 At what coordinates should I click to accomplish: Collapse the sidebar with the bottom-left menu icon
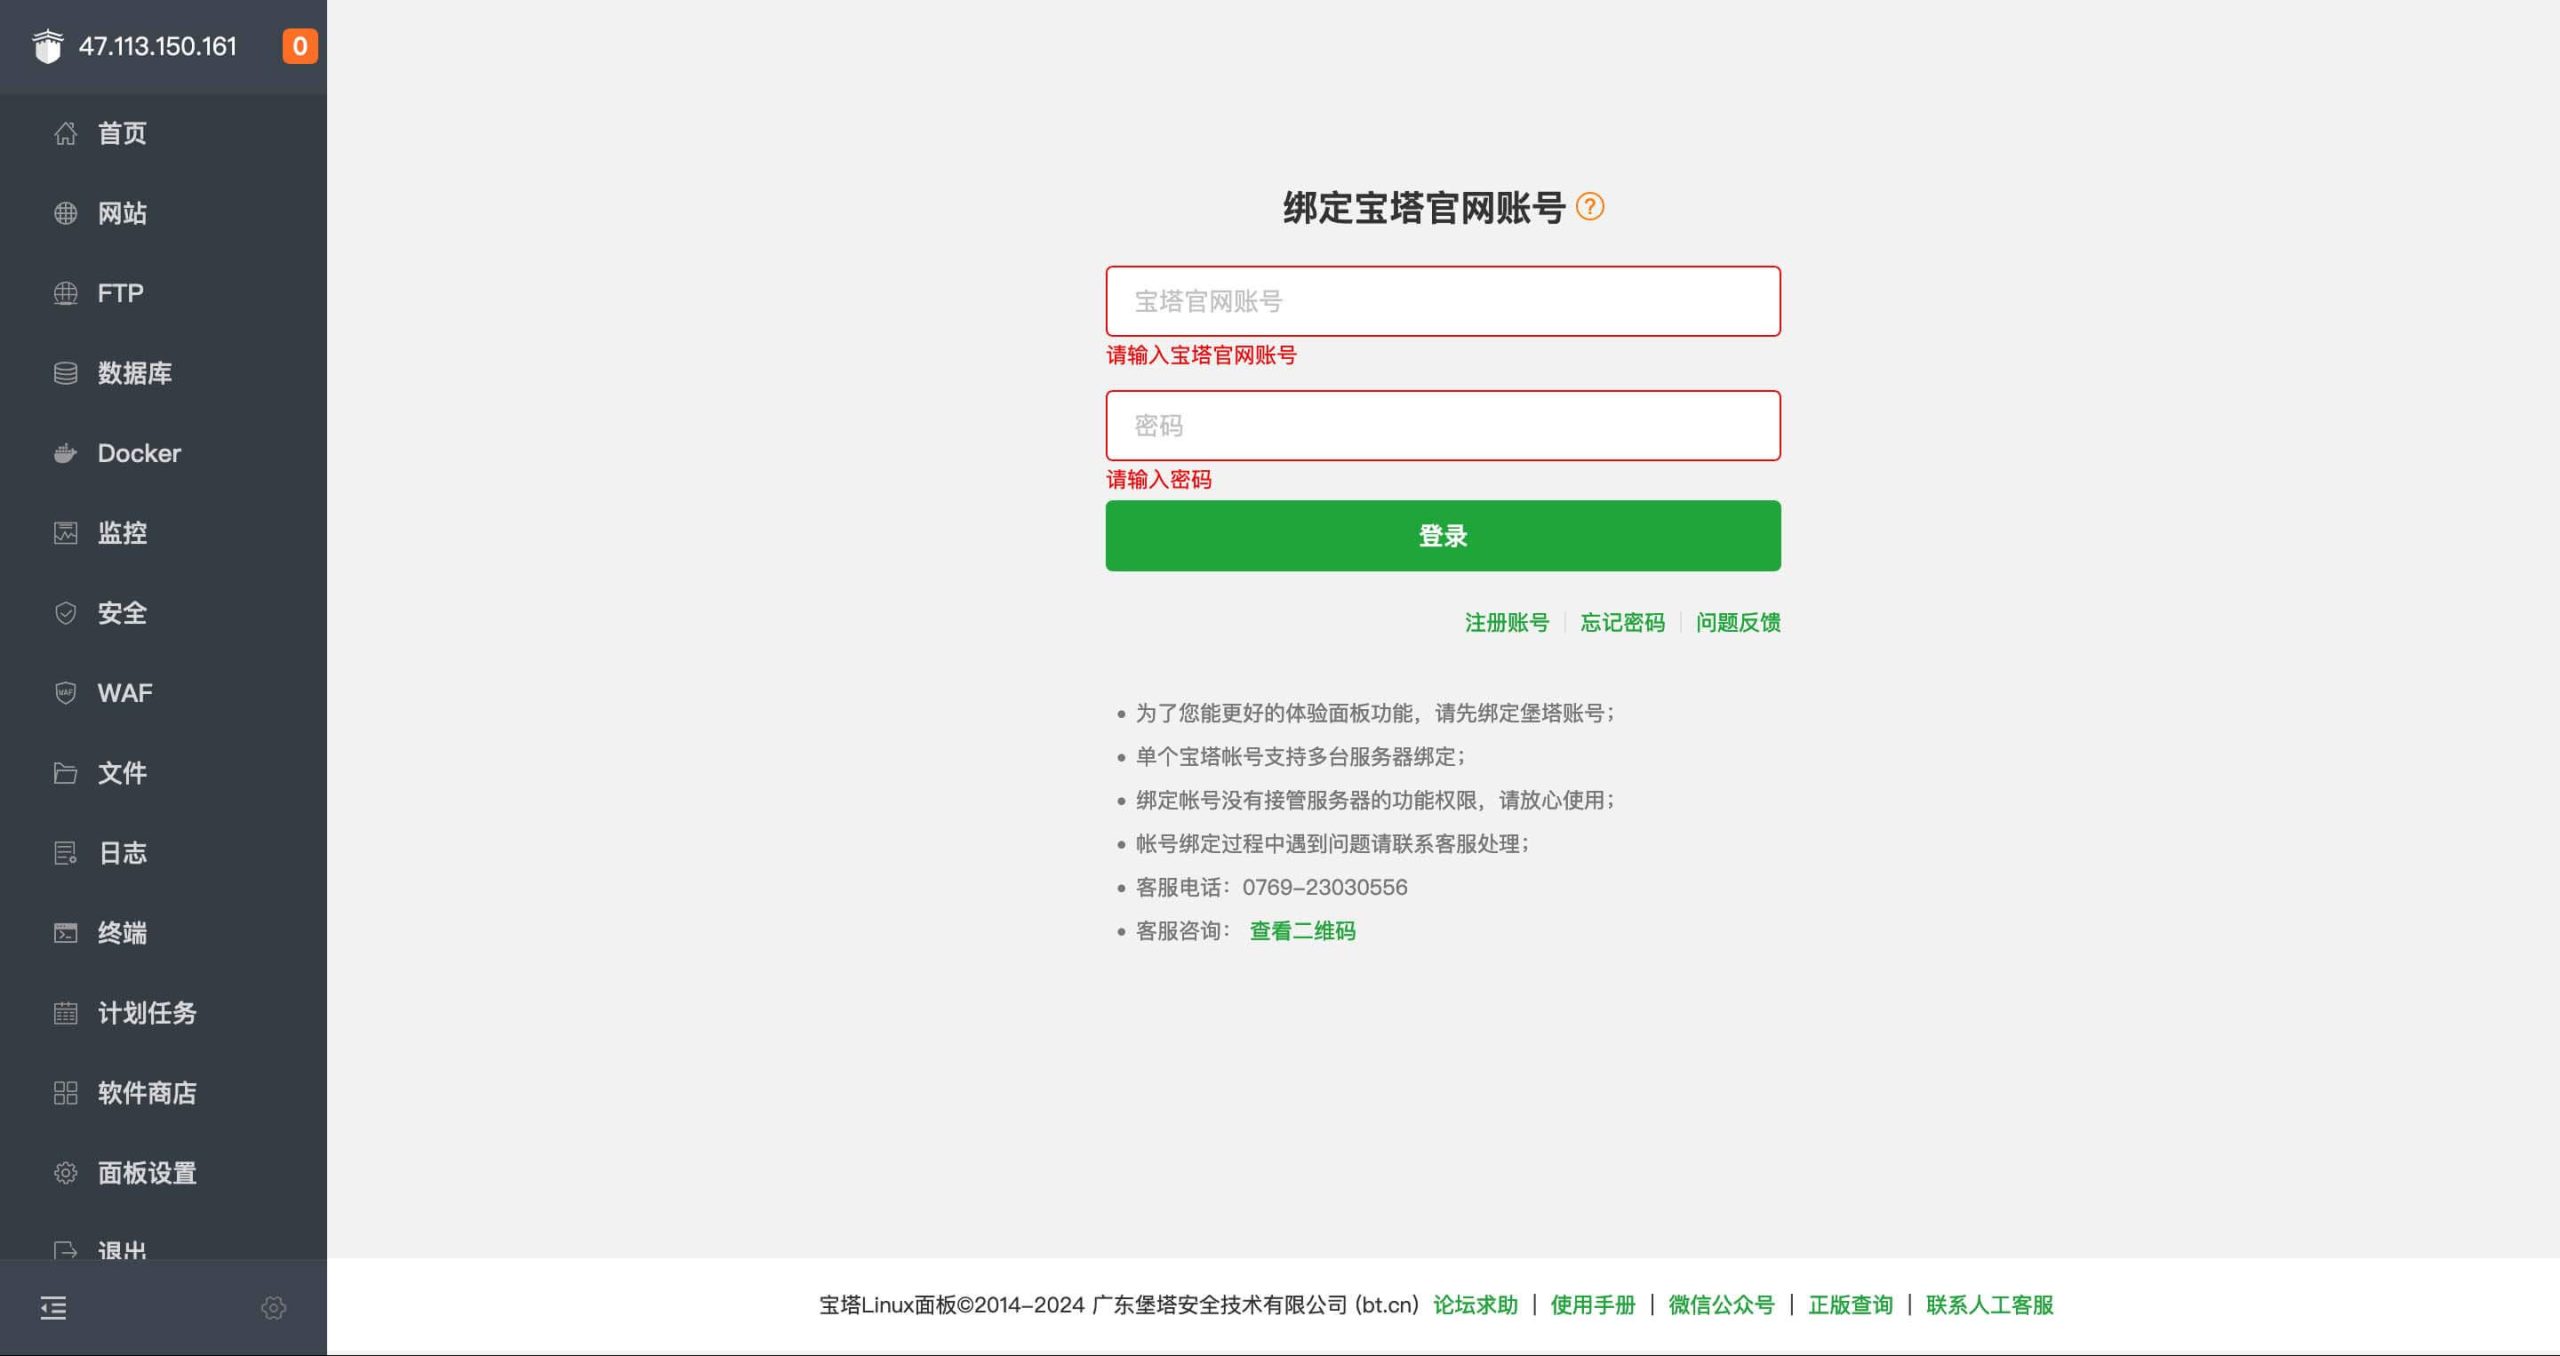click(x=53, y=1307)
